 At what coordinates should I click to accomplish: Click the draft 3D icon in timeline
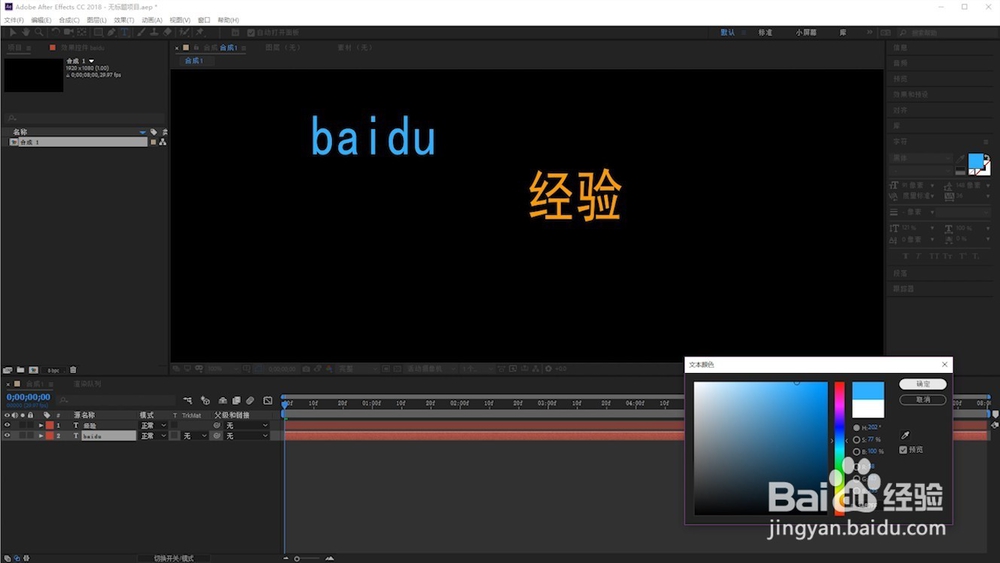(205, 400)
